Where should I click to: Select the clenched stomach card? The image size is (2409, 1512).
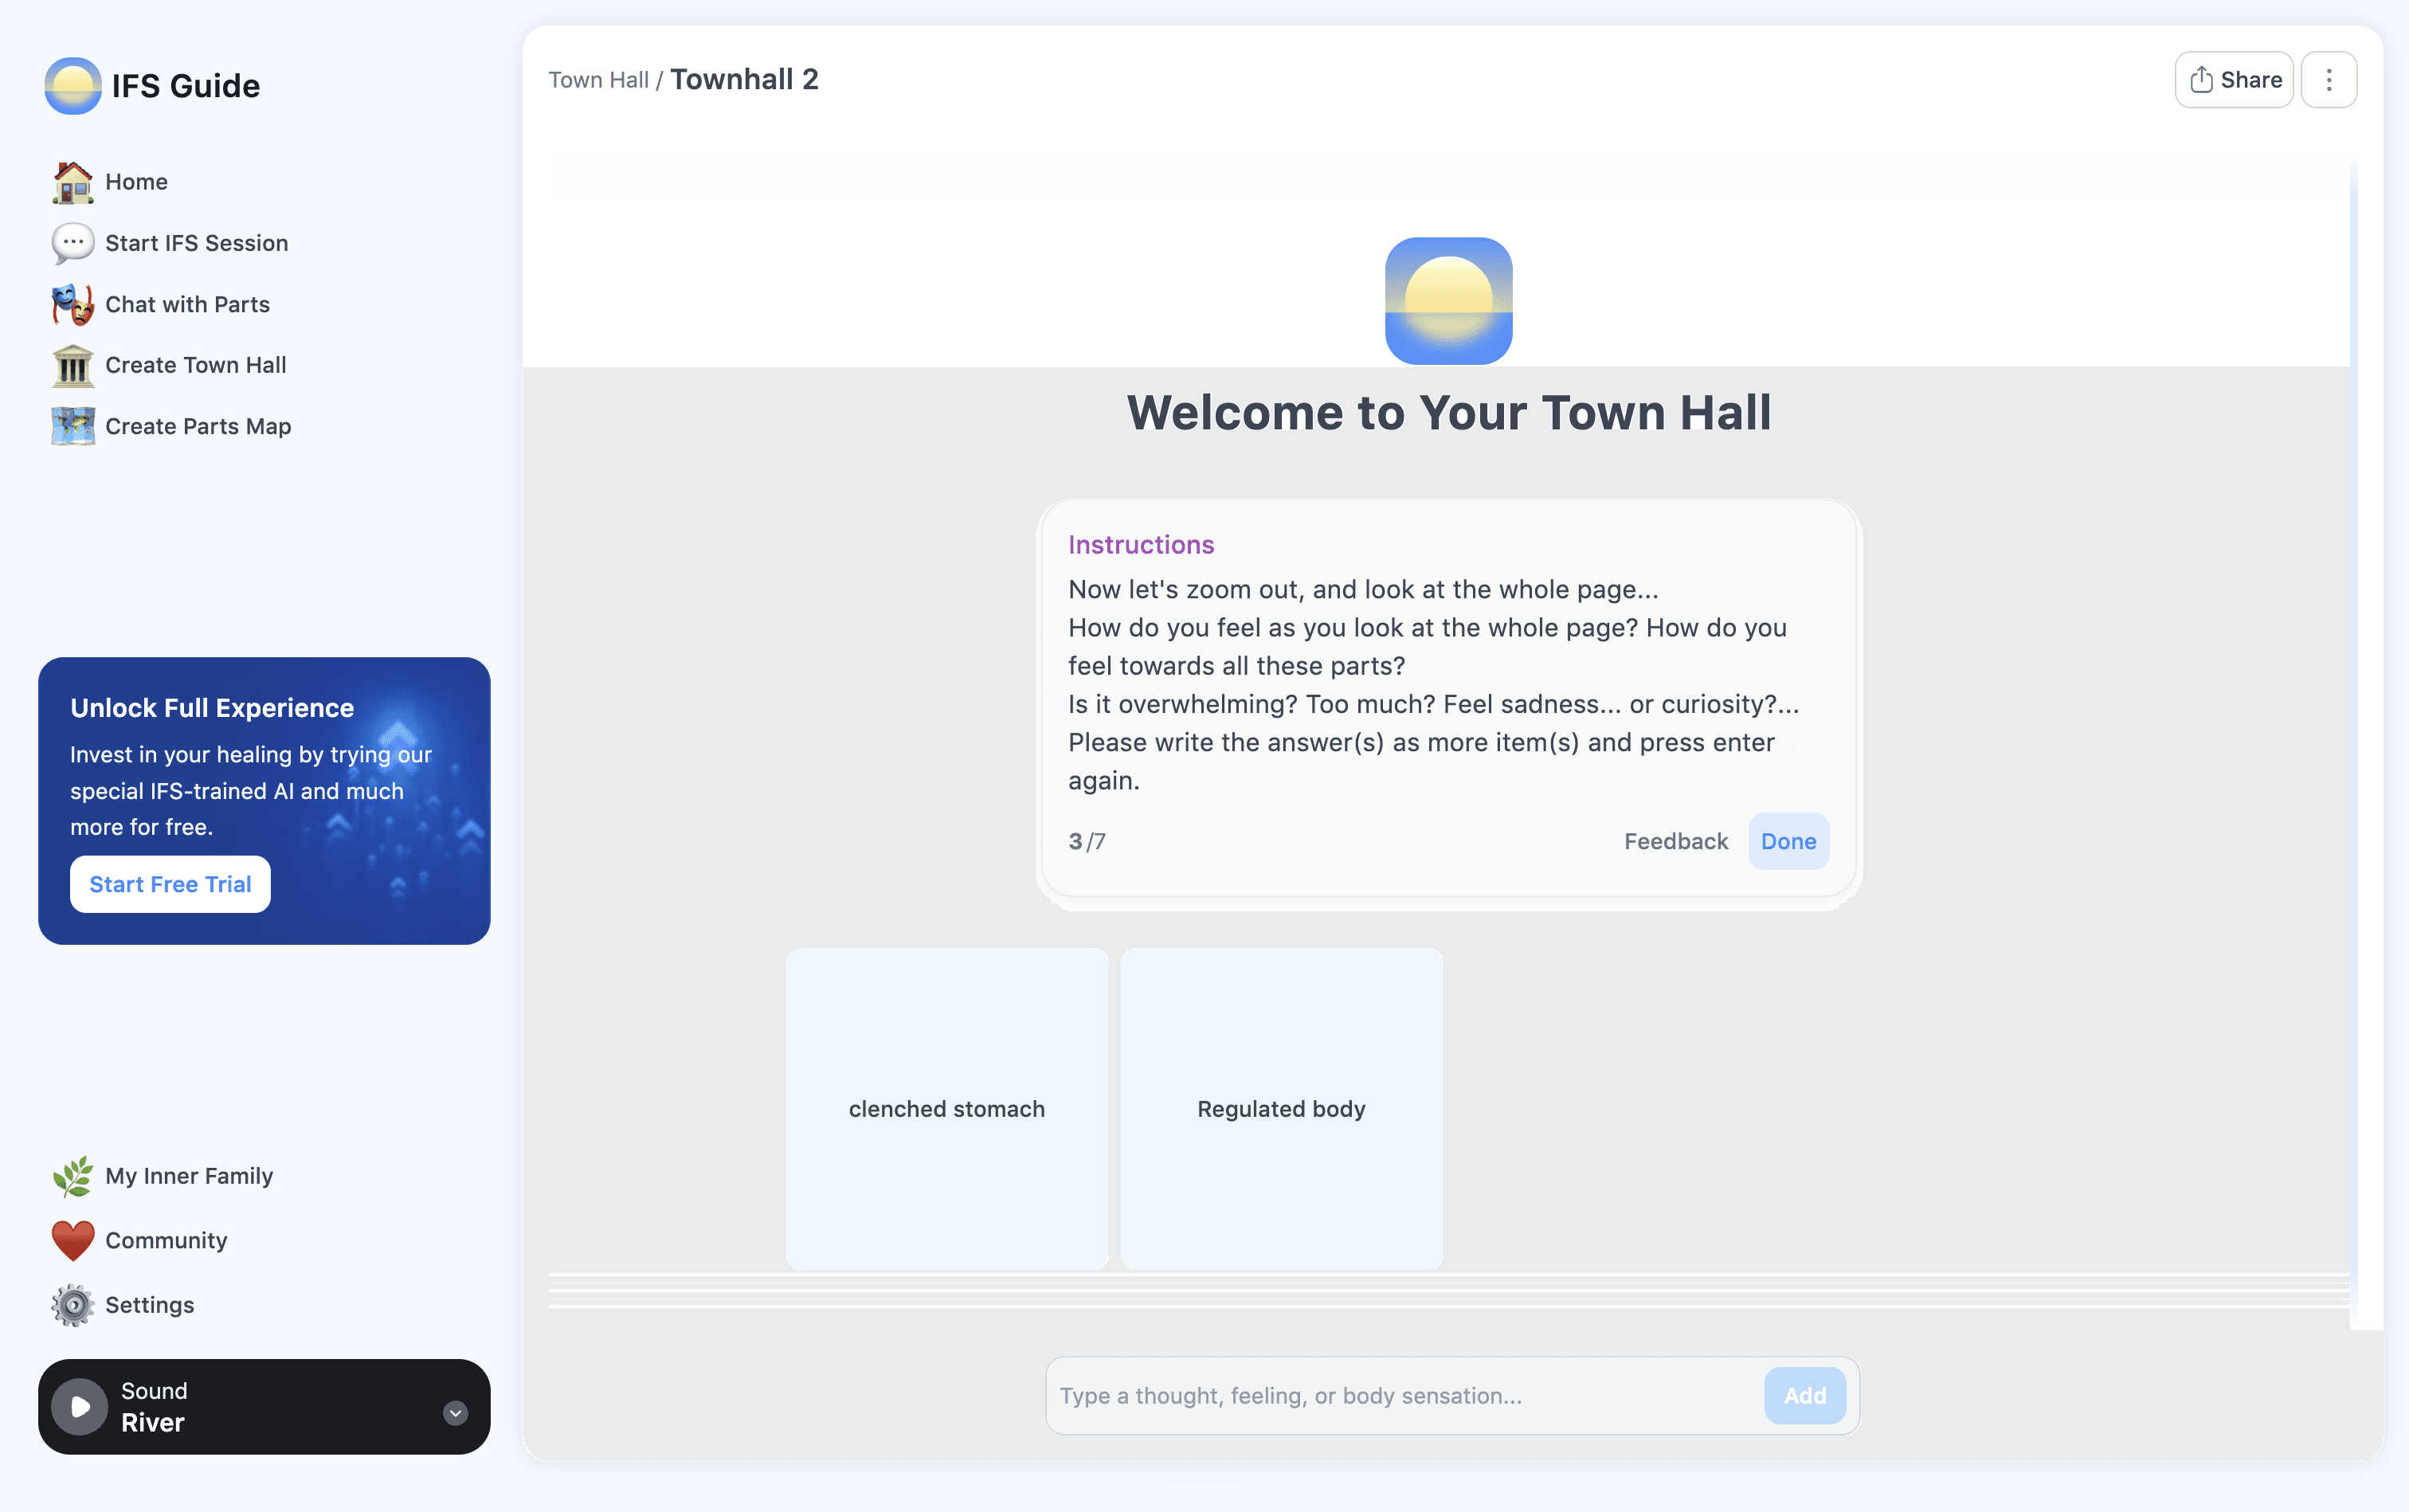pyautogui.click(x=947, y=1108)
